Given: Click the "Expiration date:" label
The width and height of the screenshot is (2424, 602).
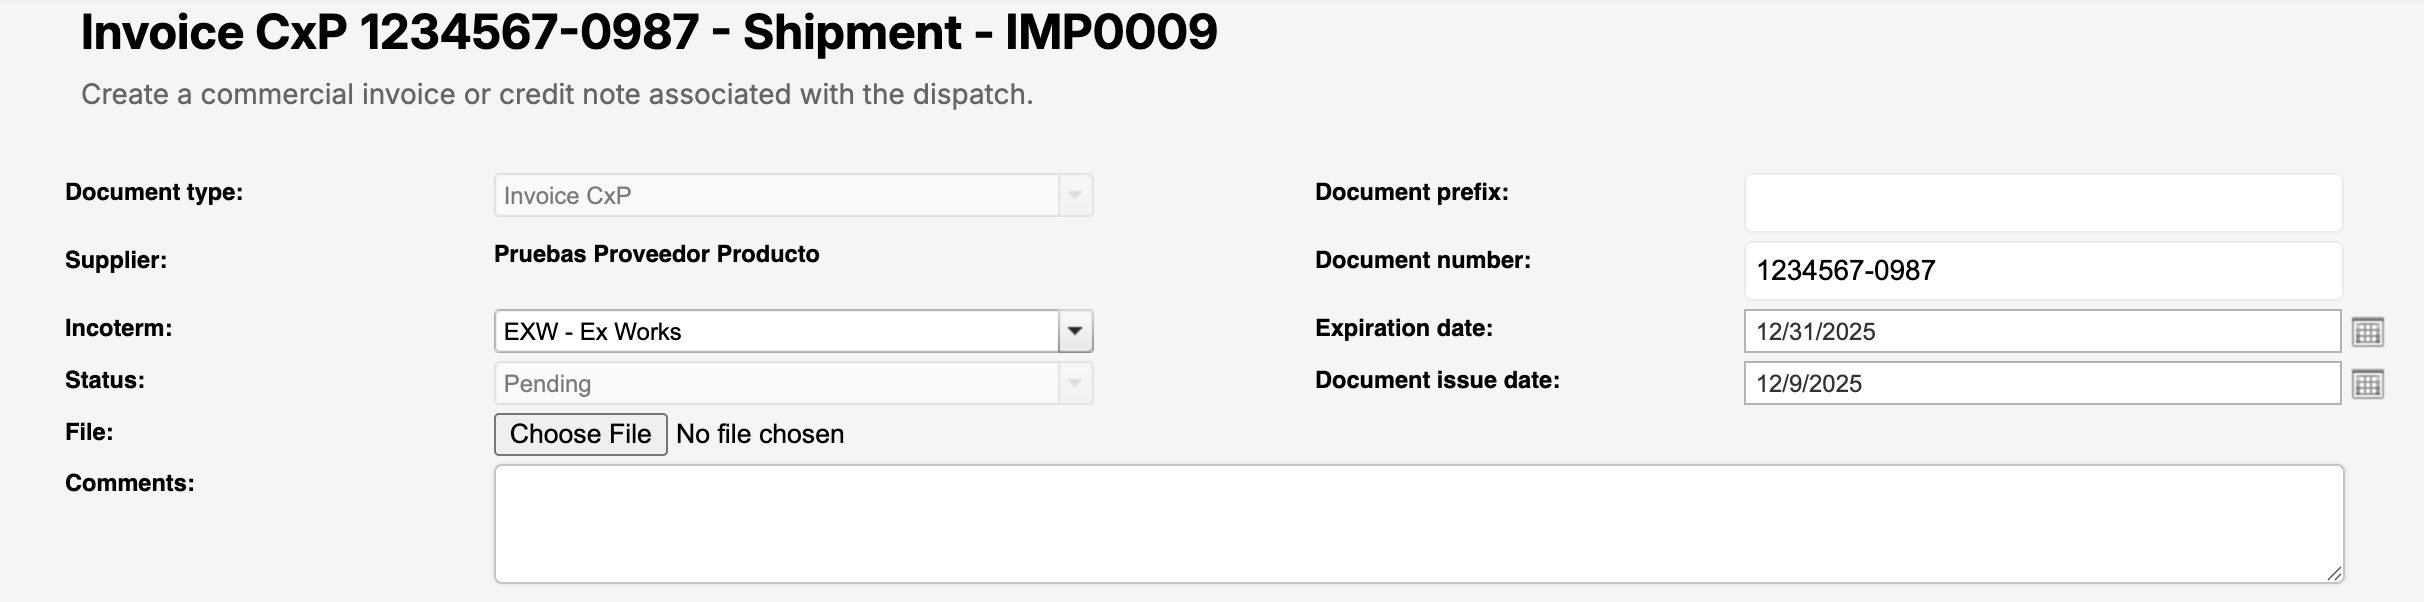Looking at the screenshot, I should (1403, 328).
